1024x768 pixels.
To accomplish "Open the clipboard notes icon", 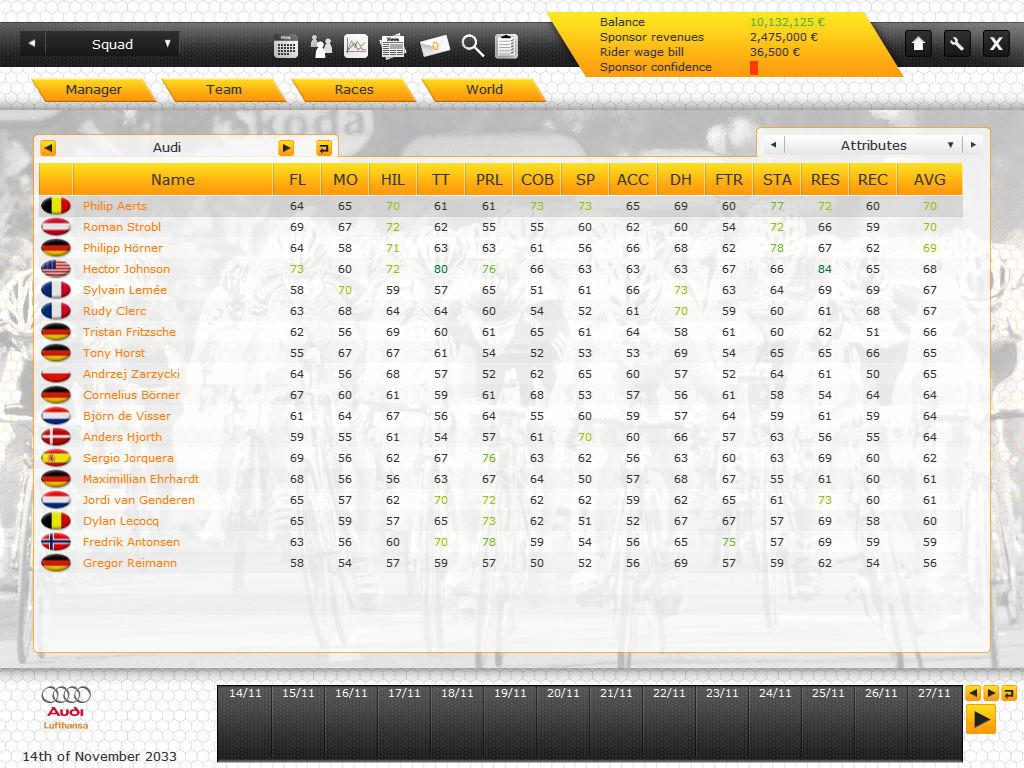I will 506,45.
